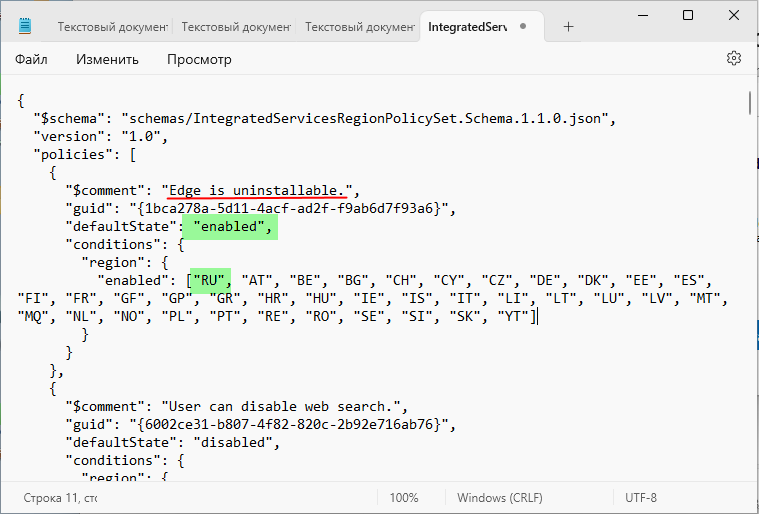Click the "$schema" key text
759x514 pixels.
click(x=69, y=118)
